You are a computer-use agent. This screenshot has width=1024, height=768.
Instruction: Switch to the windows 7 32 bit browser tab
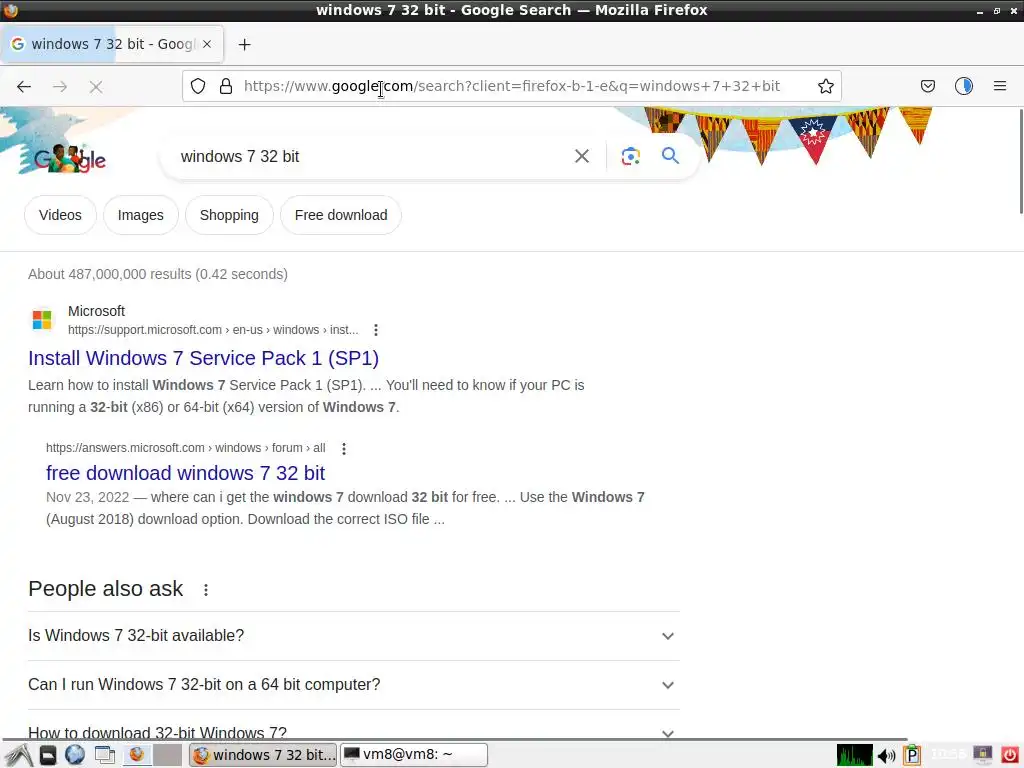click(112, 44)
